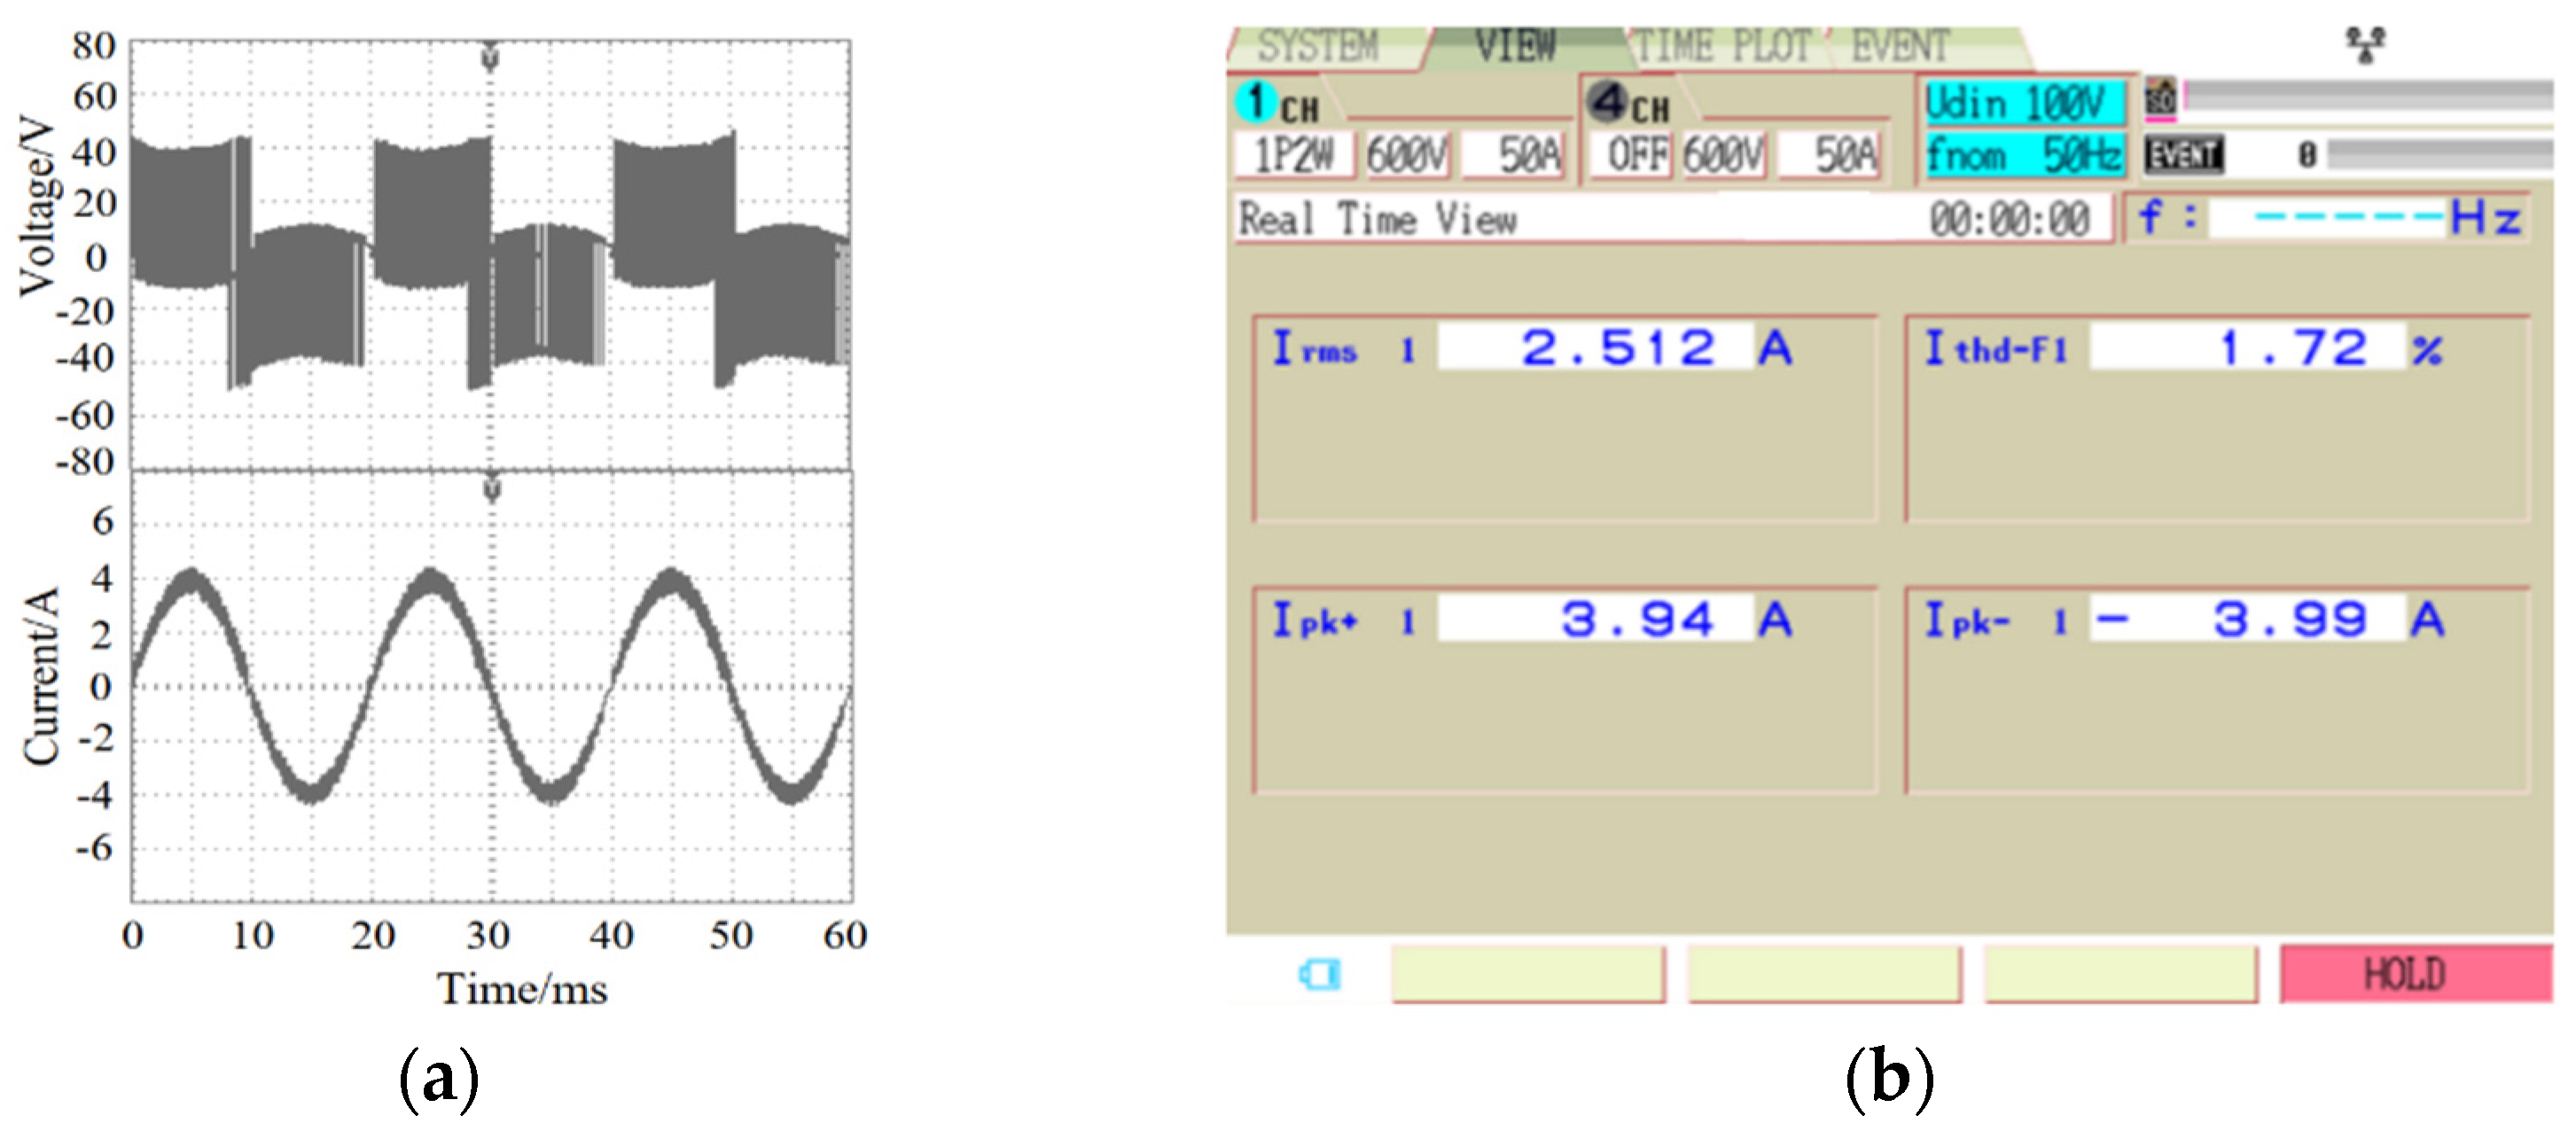Open channel 1 600V voltage range field

pyautogui.click(x=1406, y=156)
